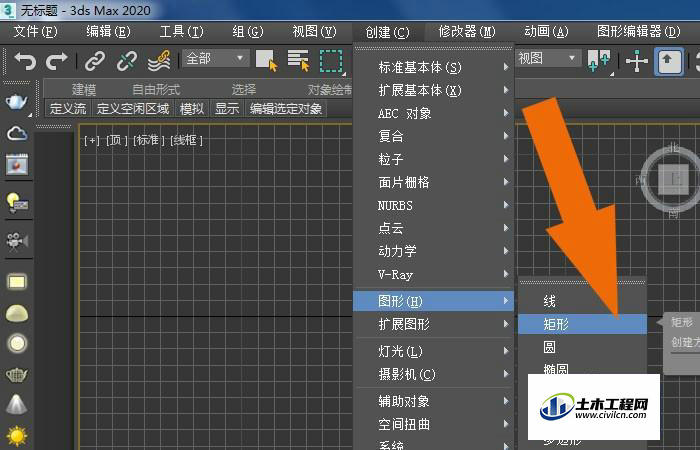This screenshot has height=450, width=700.
Task: Open 辅助对象 submenu
Action: tap(433, 401)
